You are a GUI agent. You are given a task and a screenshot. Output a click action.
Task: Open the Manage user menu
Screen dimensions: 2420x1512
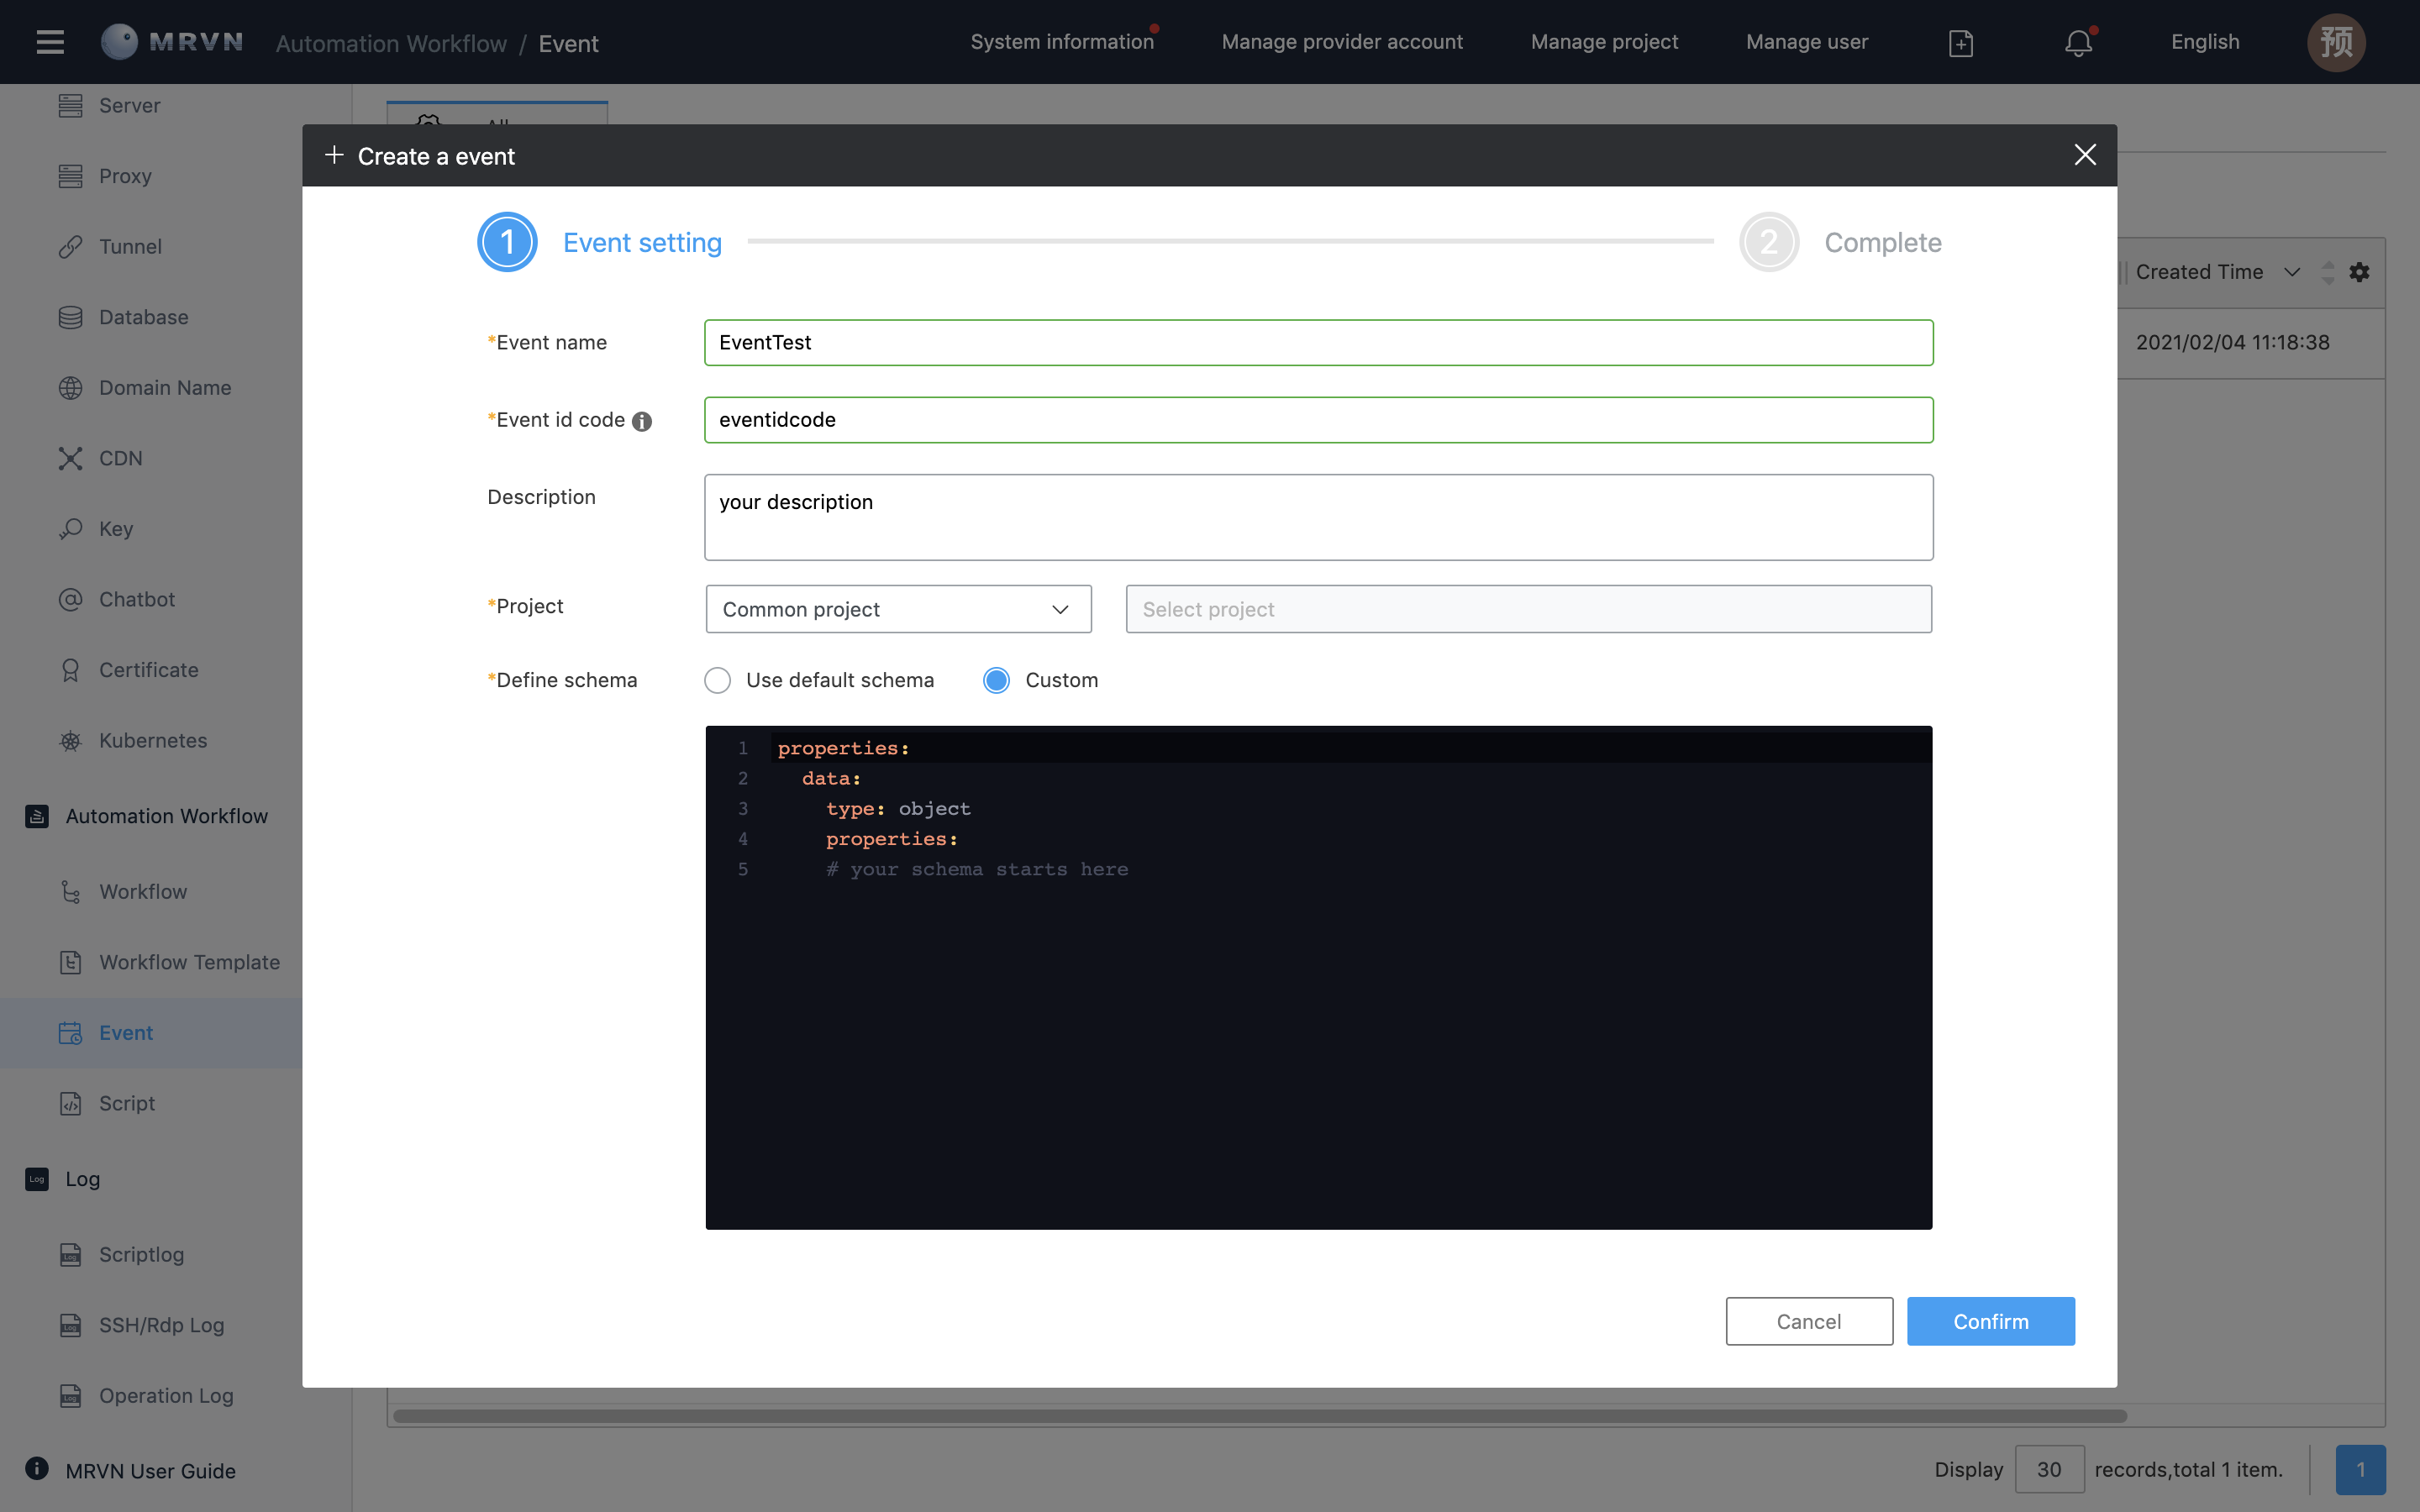tap(1806, 41)
